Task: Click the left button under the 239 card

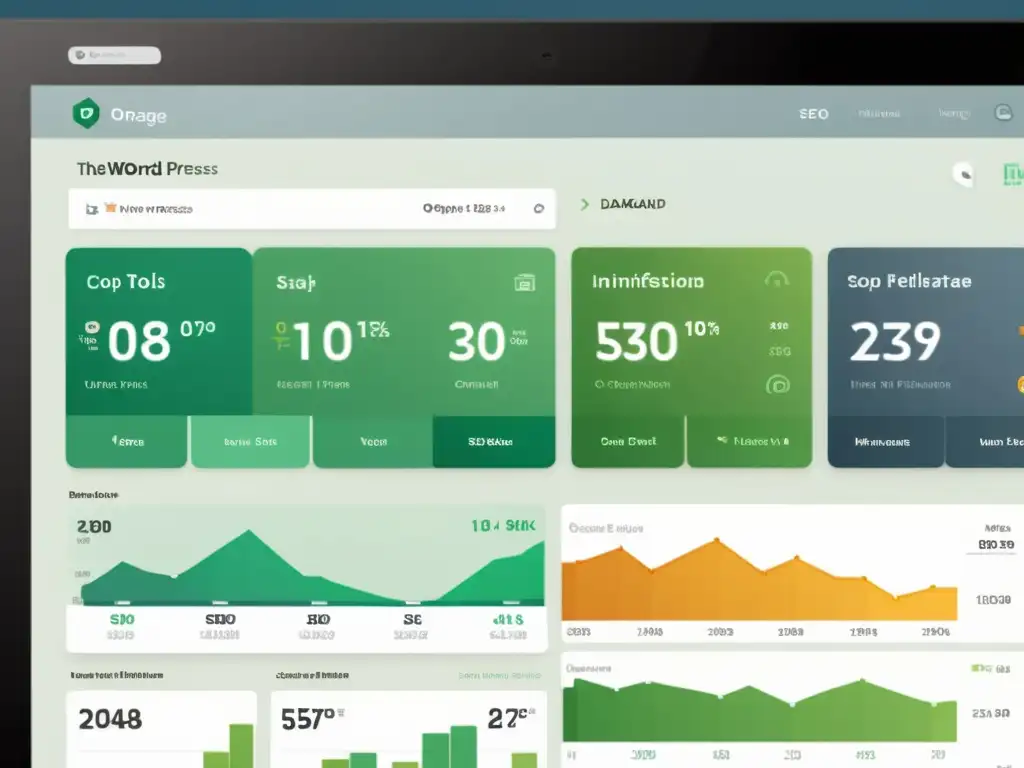Action: (885, 441)
